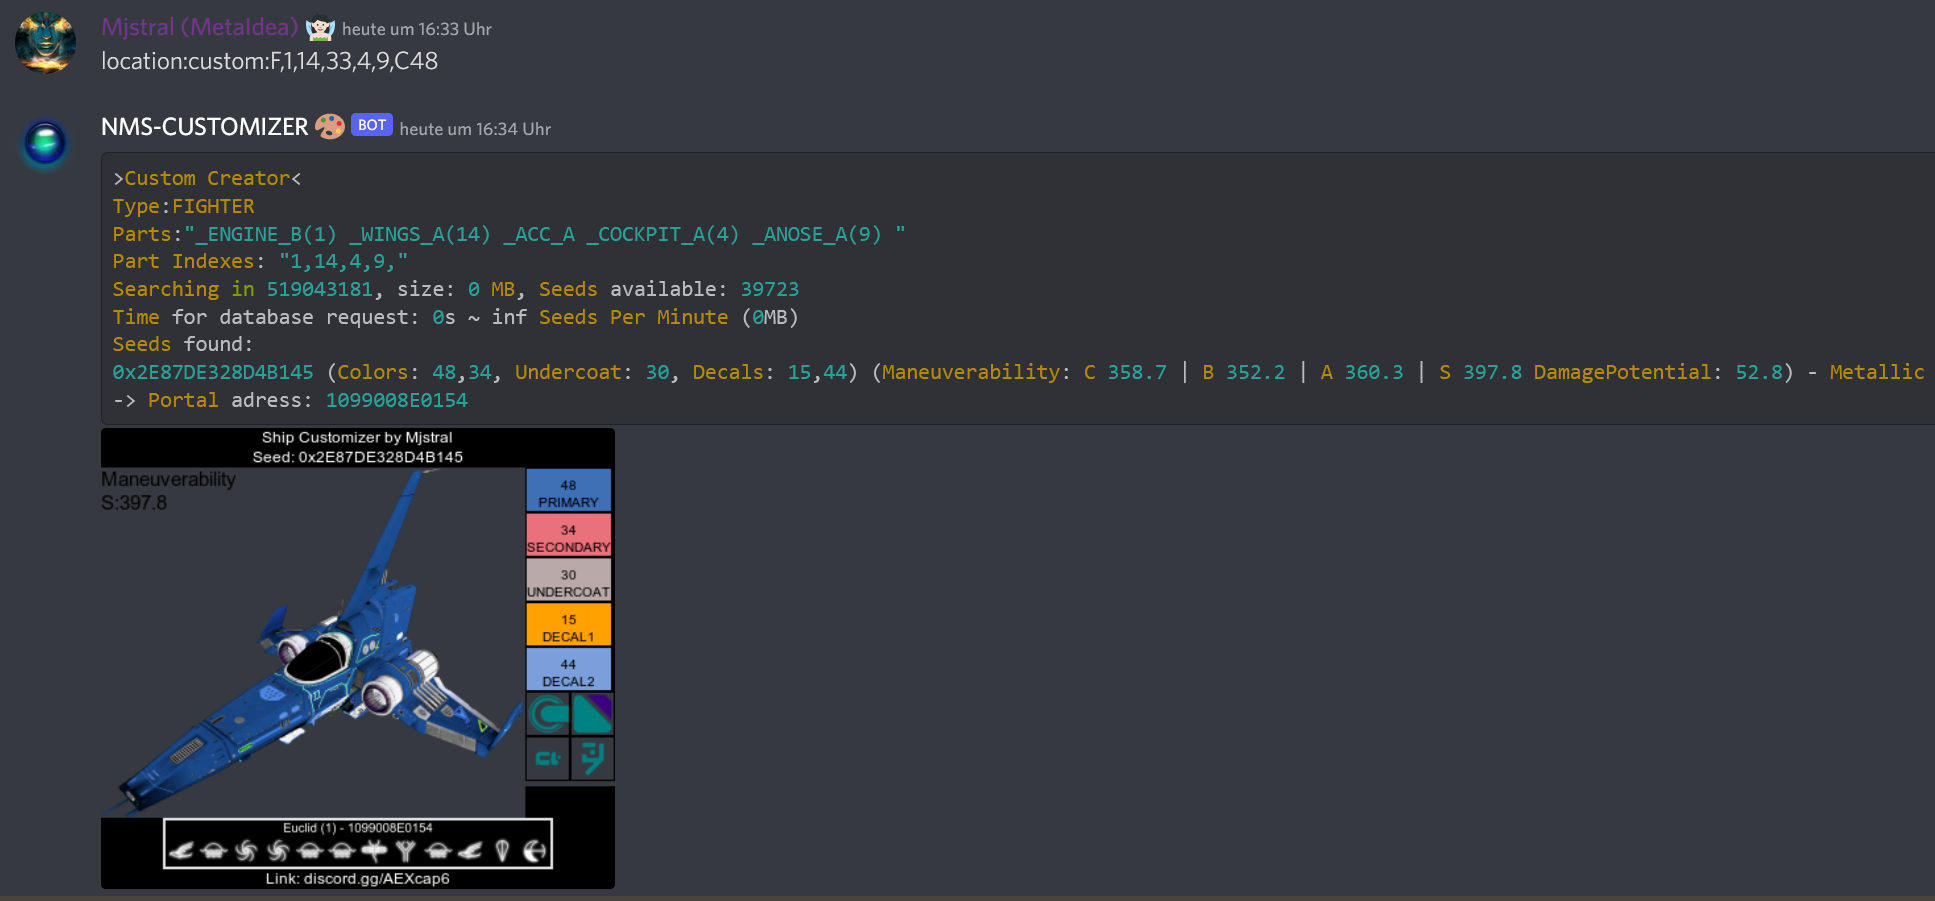Select the orange 15 DECAL1 swatch
1935x901 pixels.
[568, 625]
